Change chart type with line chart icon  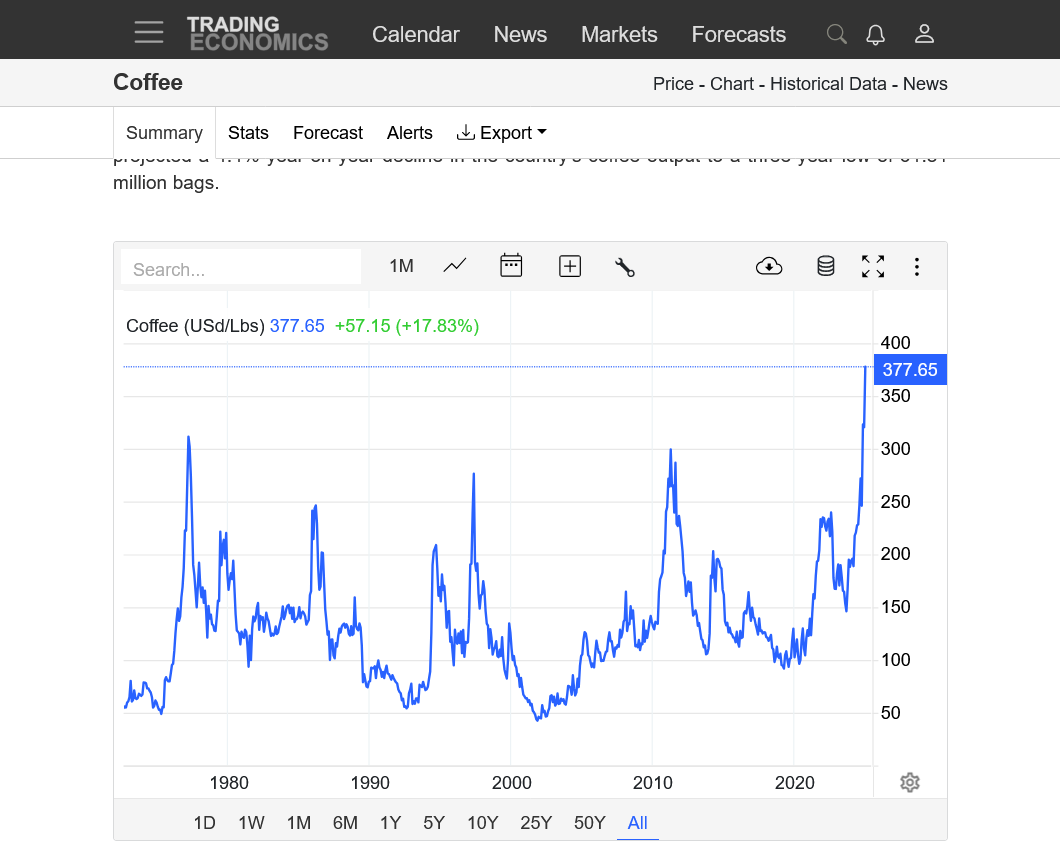point(455,266)
